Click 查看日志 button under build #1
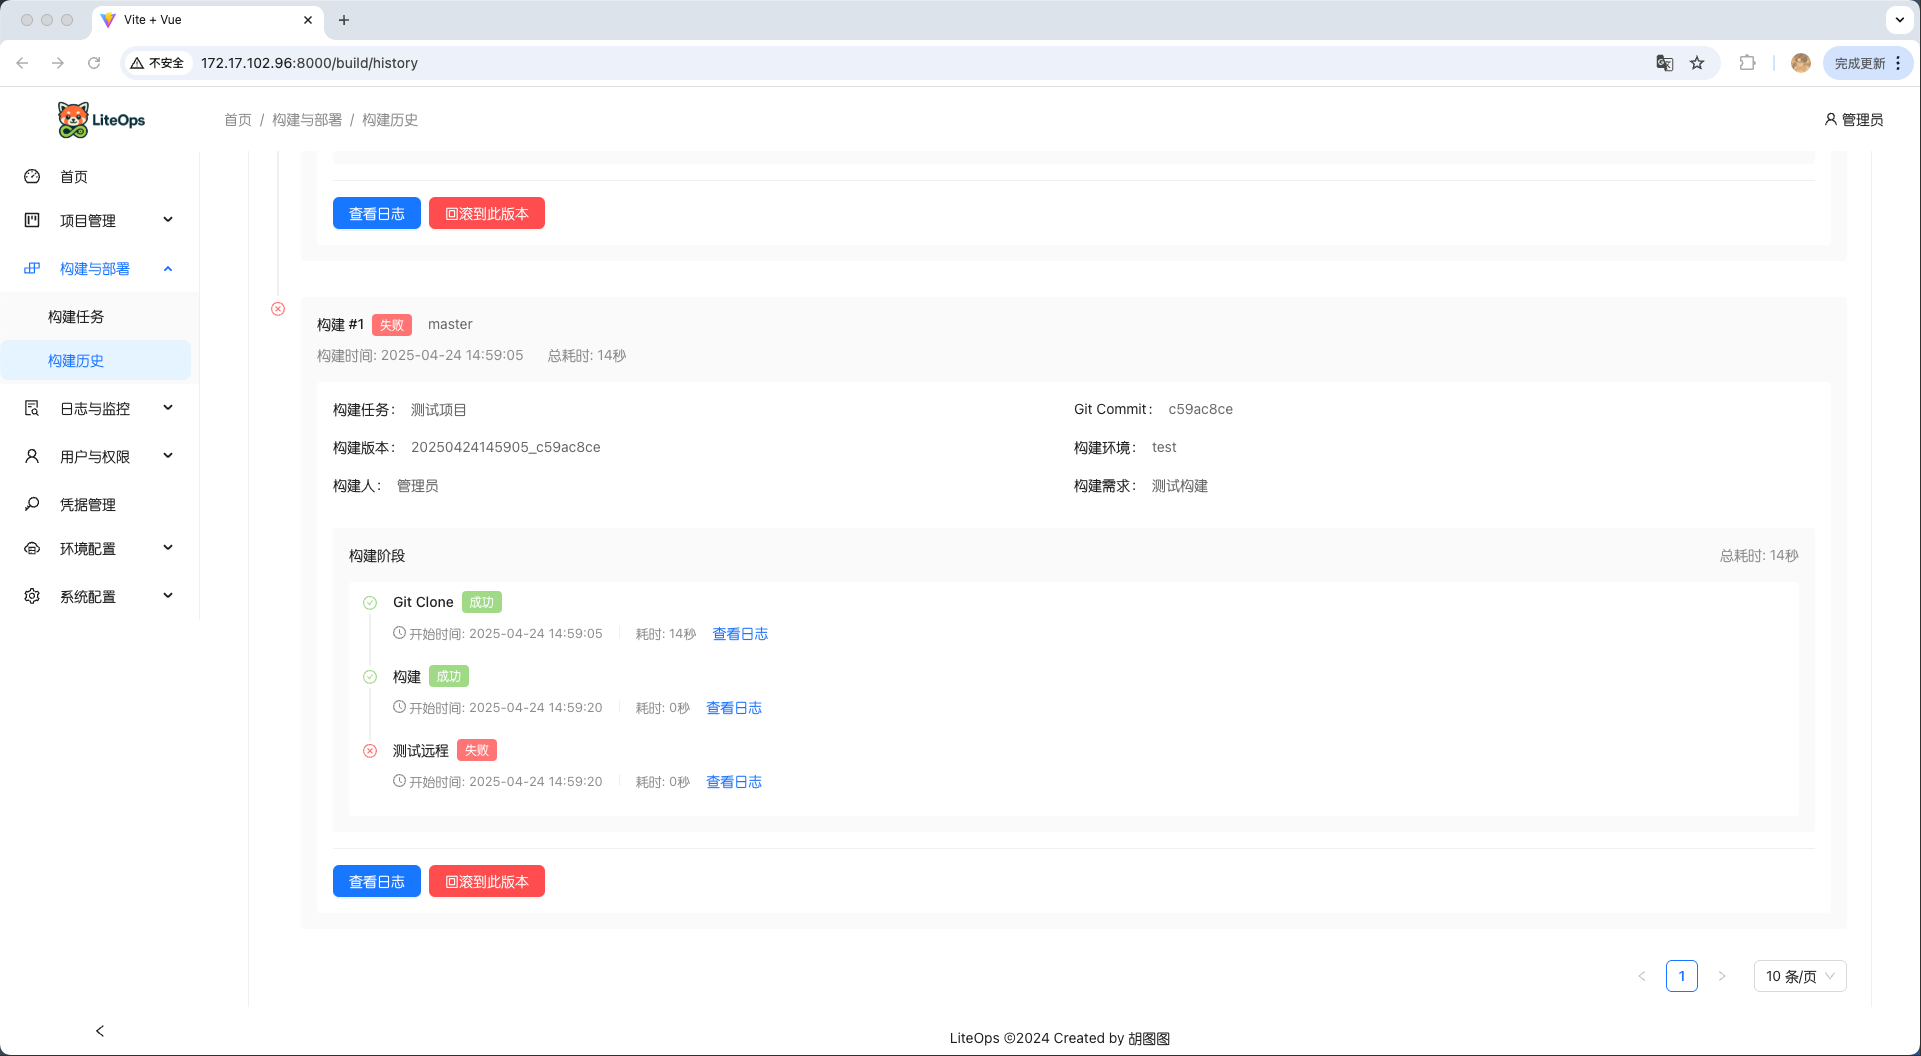Image resolution: width=1921 pixels, height=1056 pixels. point(377,881)
